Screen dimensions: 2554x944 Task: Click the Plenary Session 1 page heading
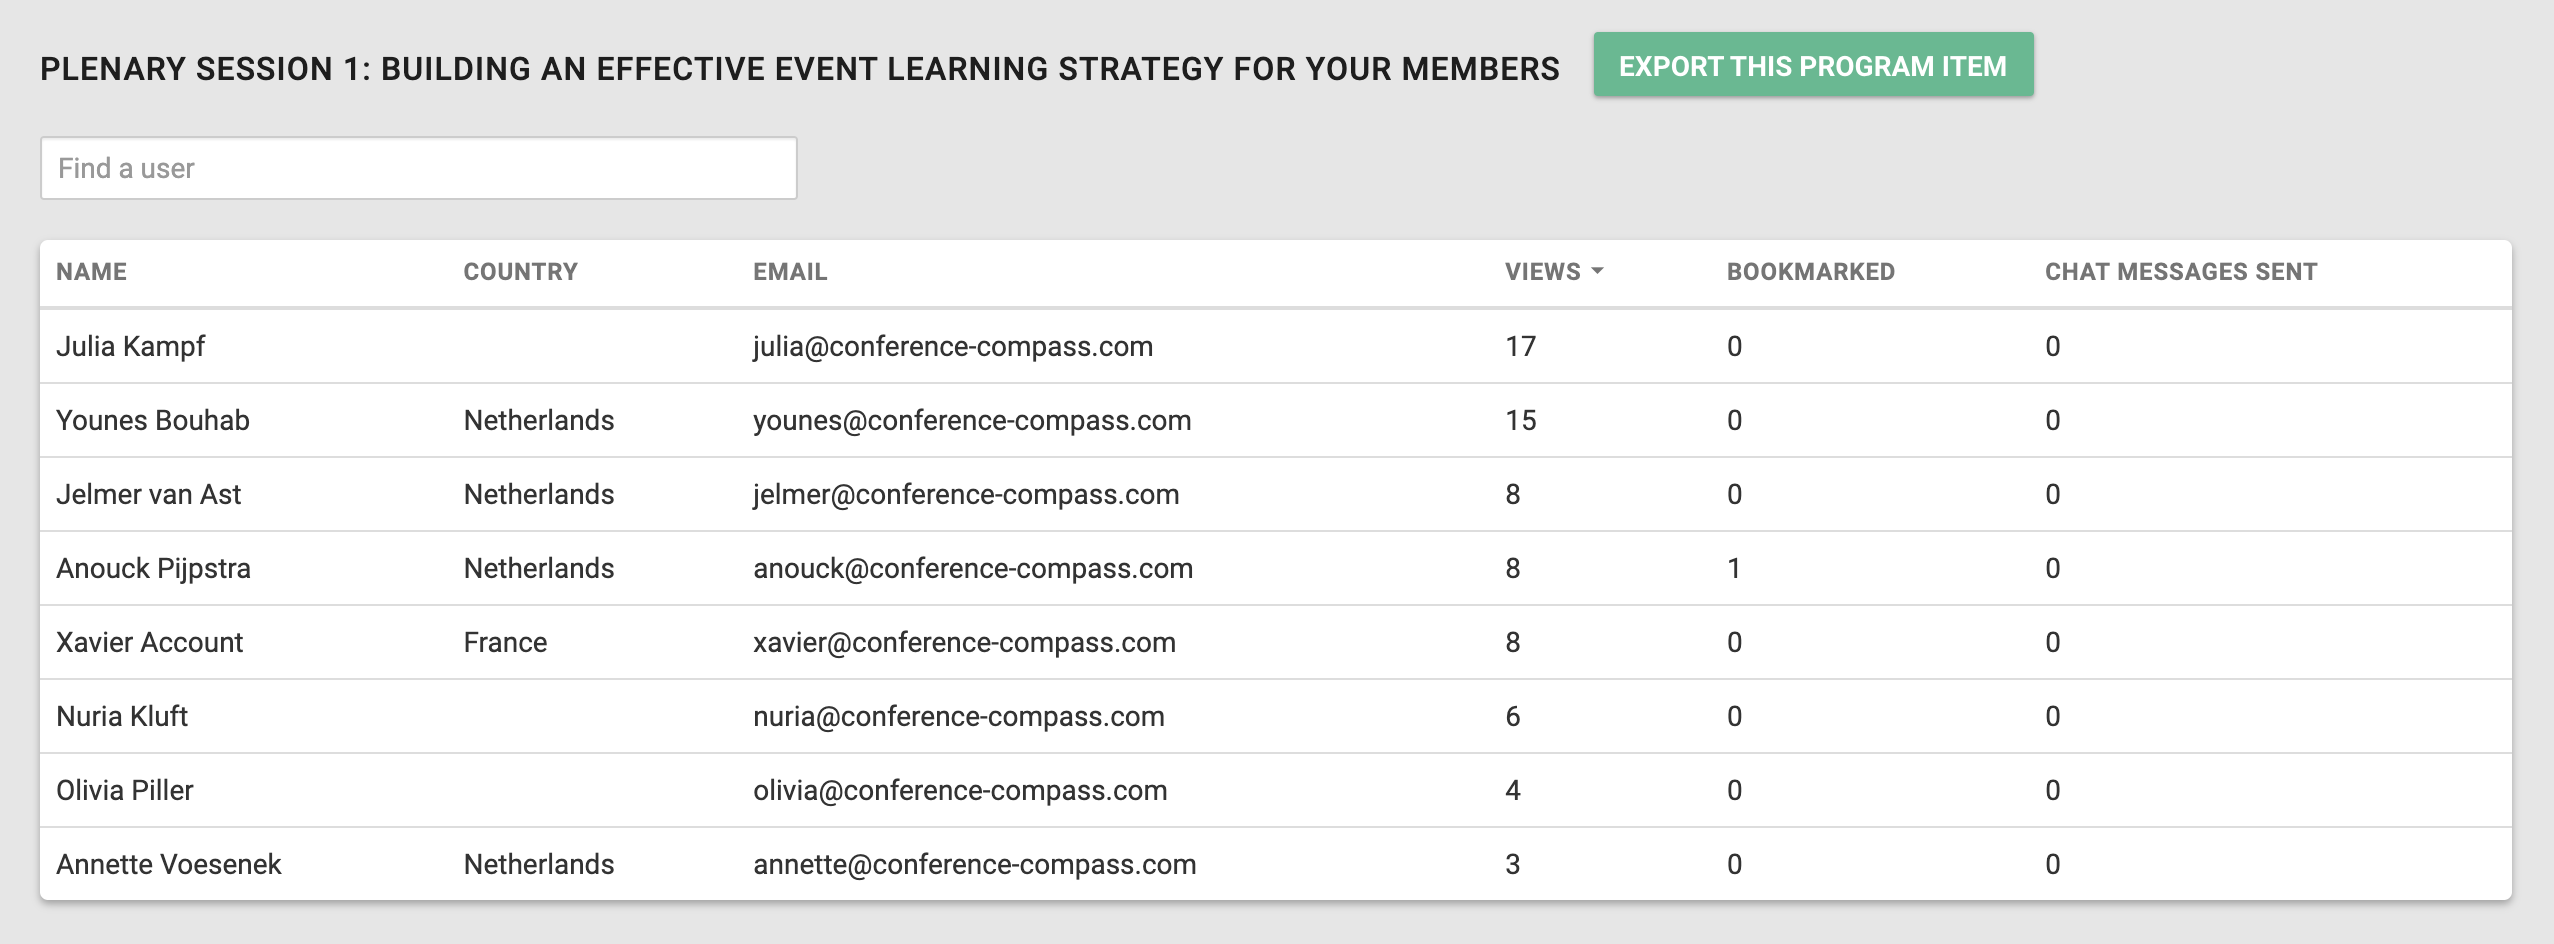(799, 69)
